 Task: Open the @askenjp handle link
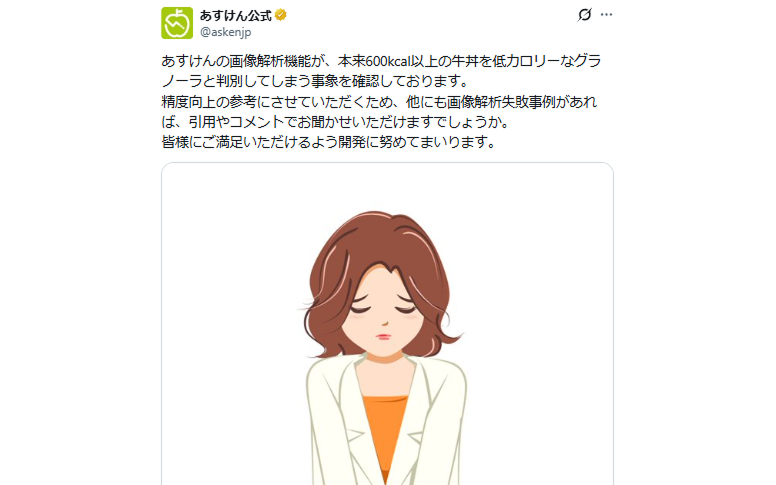point(225,32)
